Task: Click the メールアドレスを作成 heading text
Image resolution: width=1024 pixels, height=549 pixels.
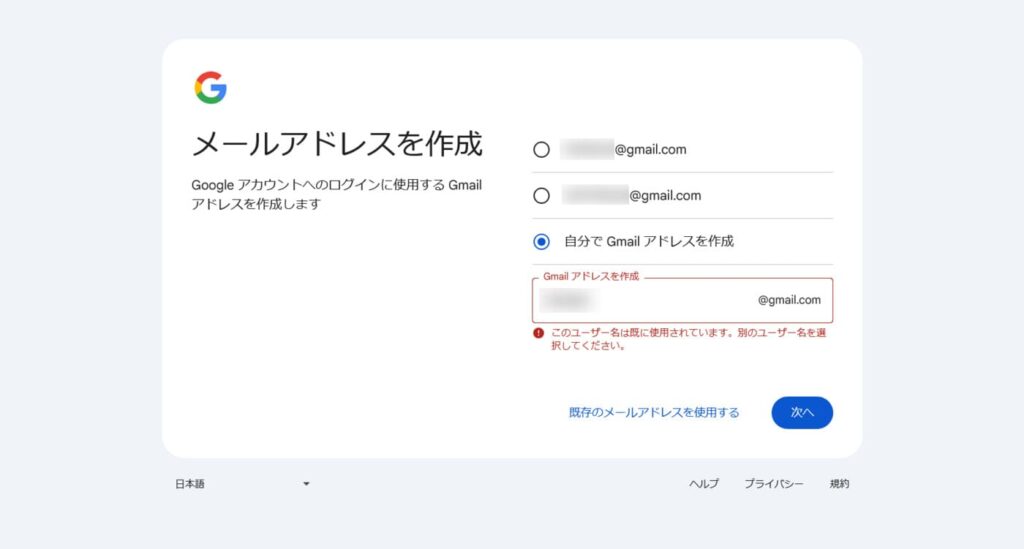Action: (x=337, y=144)
